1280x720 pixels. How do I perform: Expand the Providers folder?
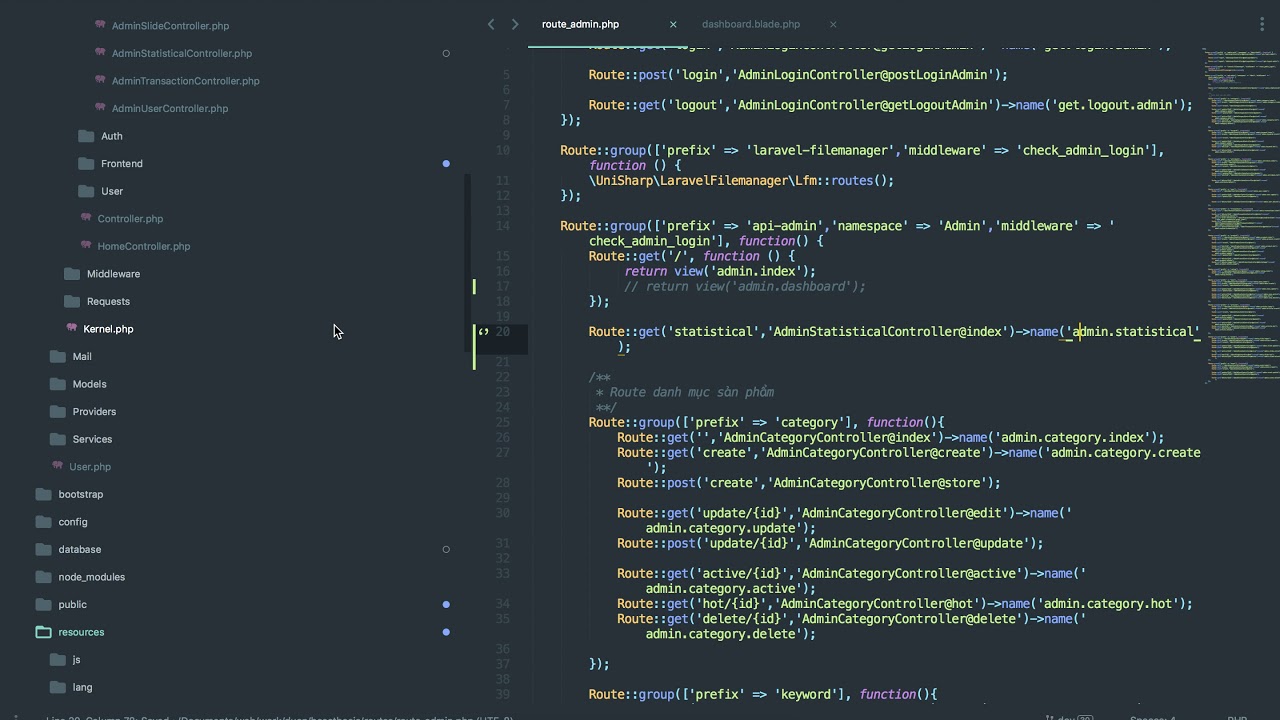(x=94, y=411)
